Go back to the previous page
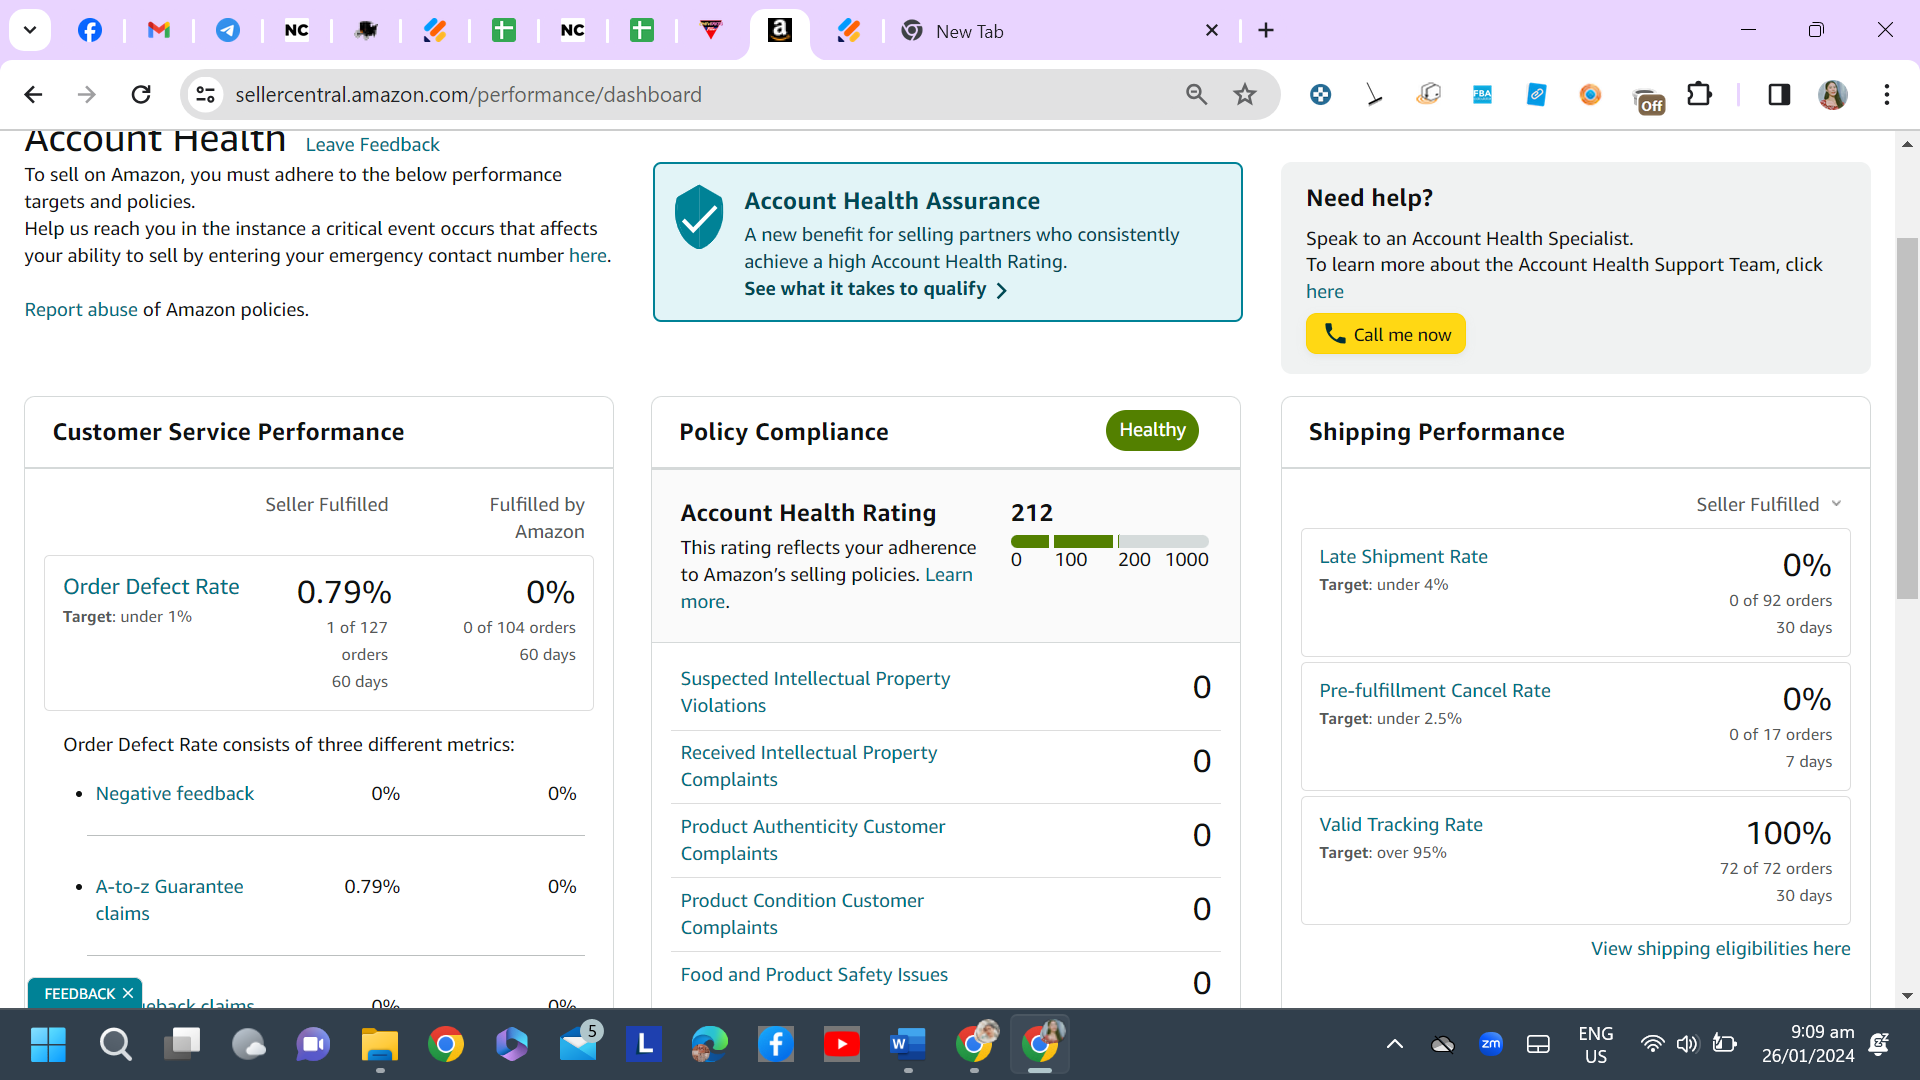The height and width of the screenshot is (1080, 1920). (33, 95)
